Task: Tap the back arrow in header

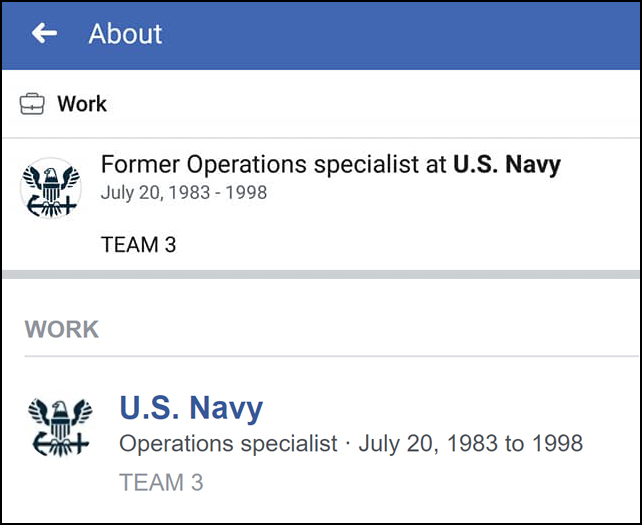Action: point(44,34)
